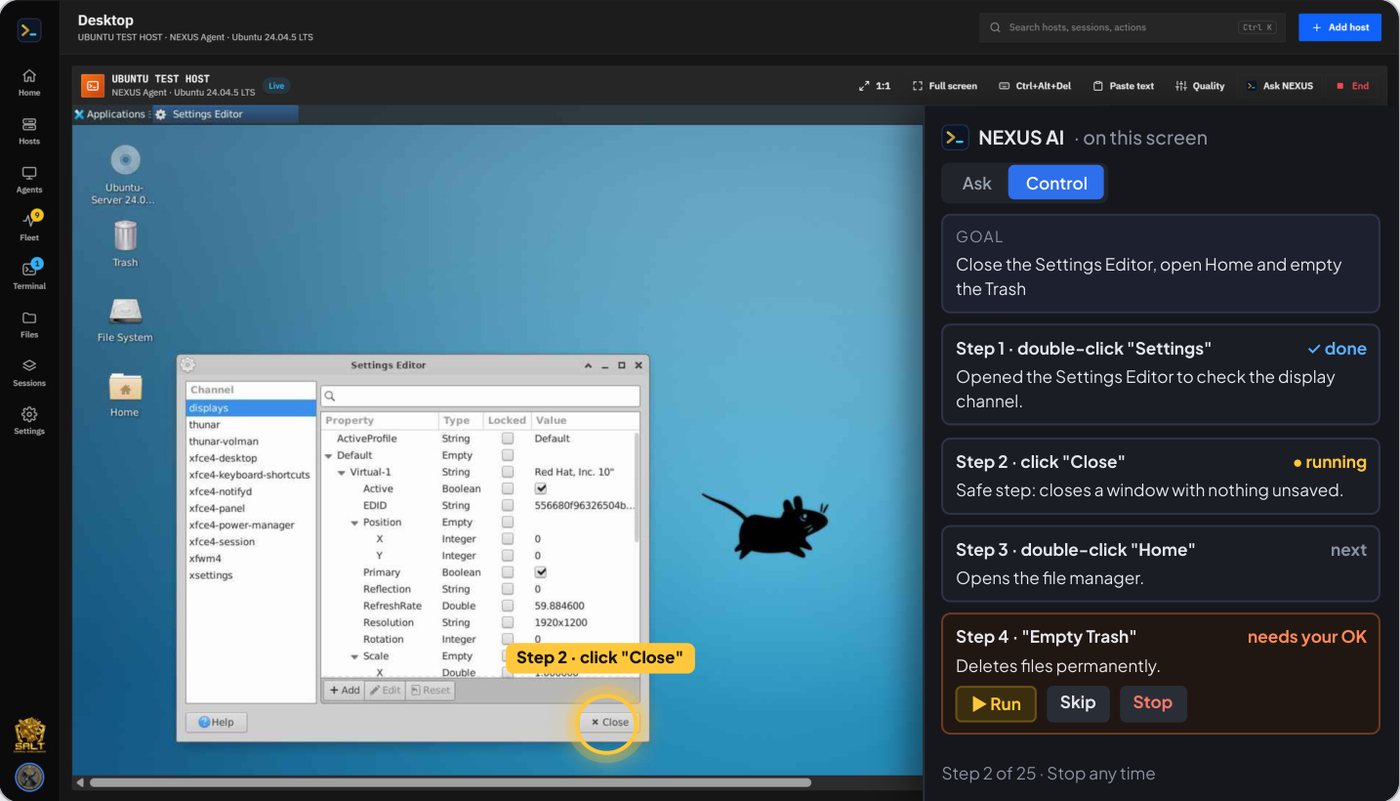Go to Hosts in the sidebar
This screenshot has height=801, width=1400.
[29, 131]
